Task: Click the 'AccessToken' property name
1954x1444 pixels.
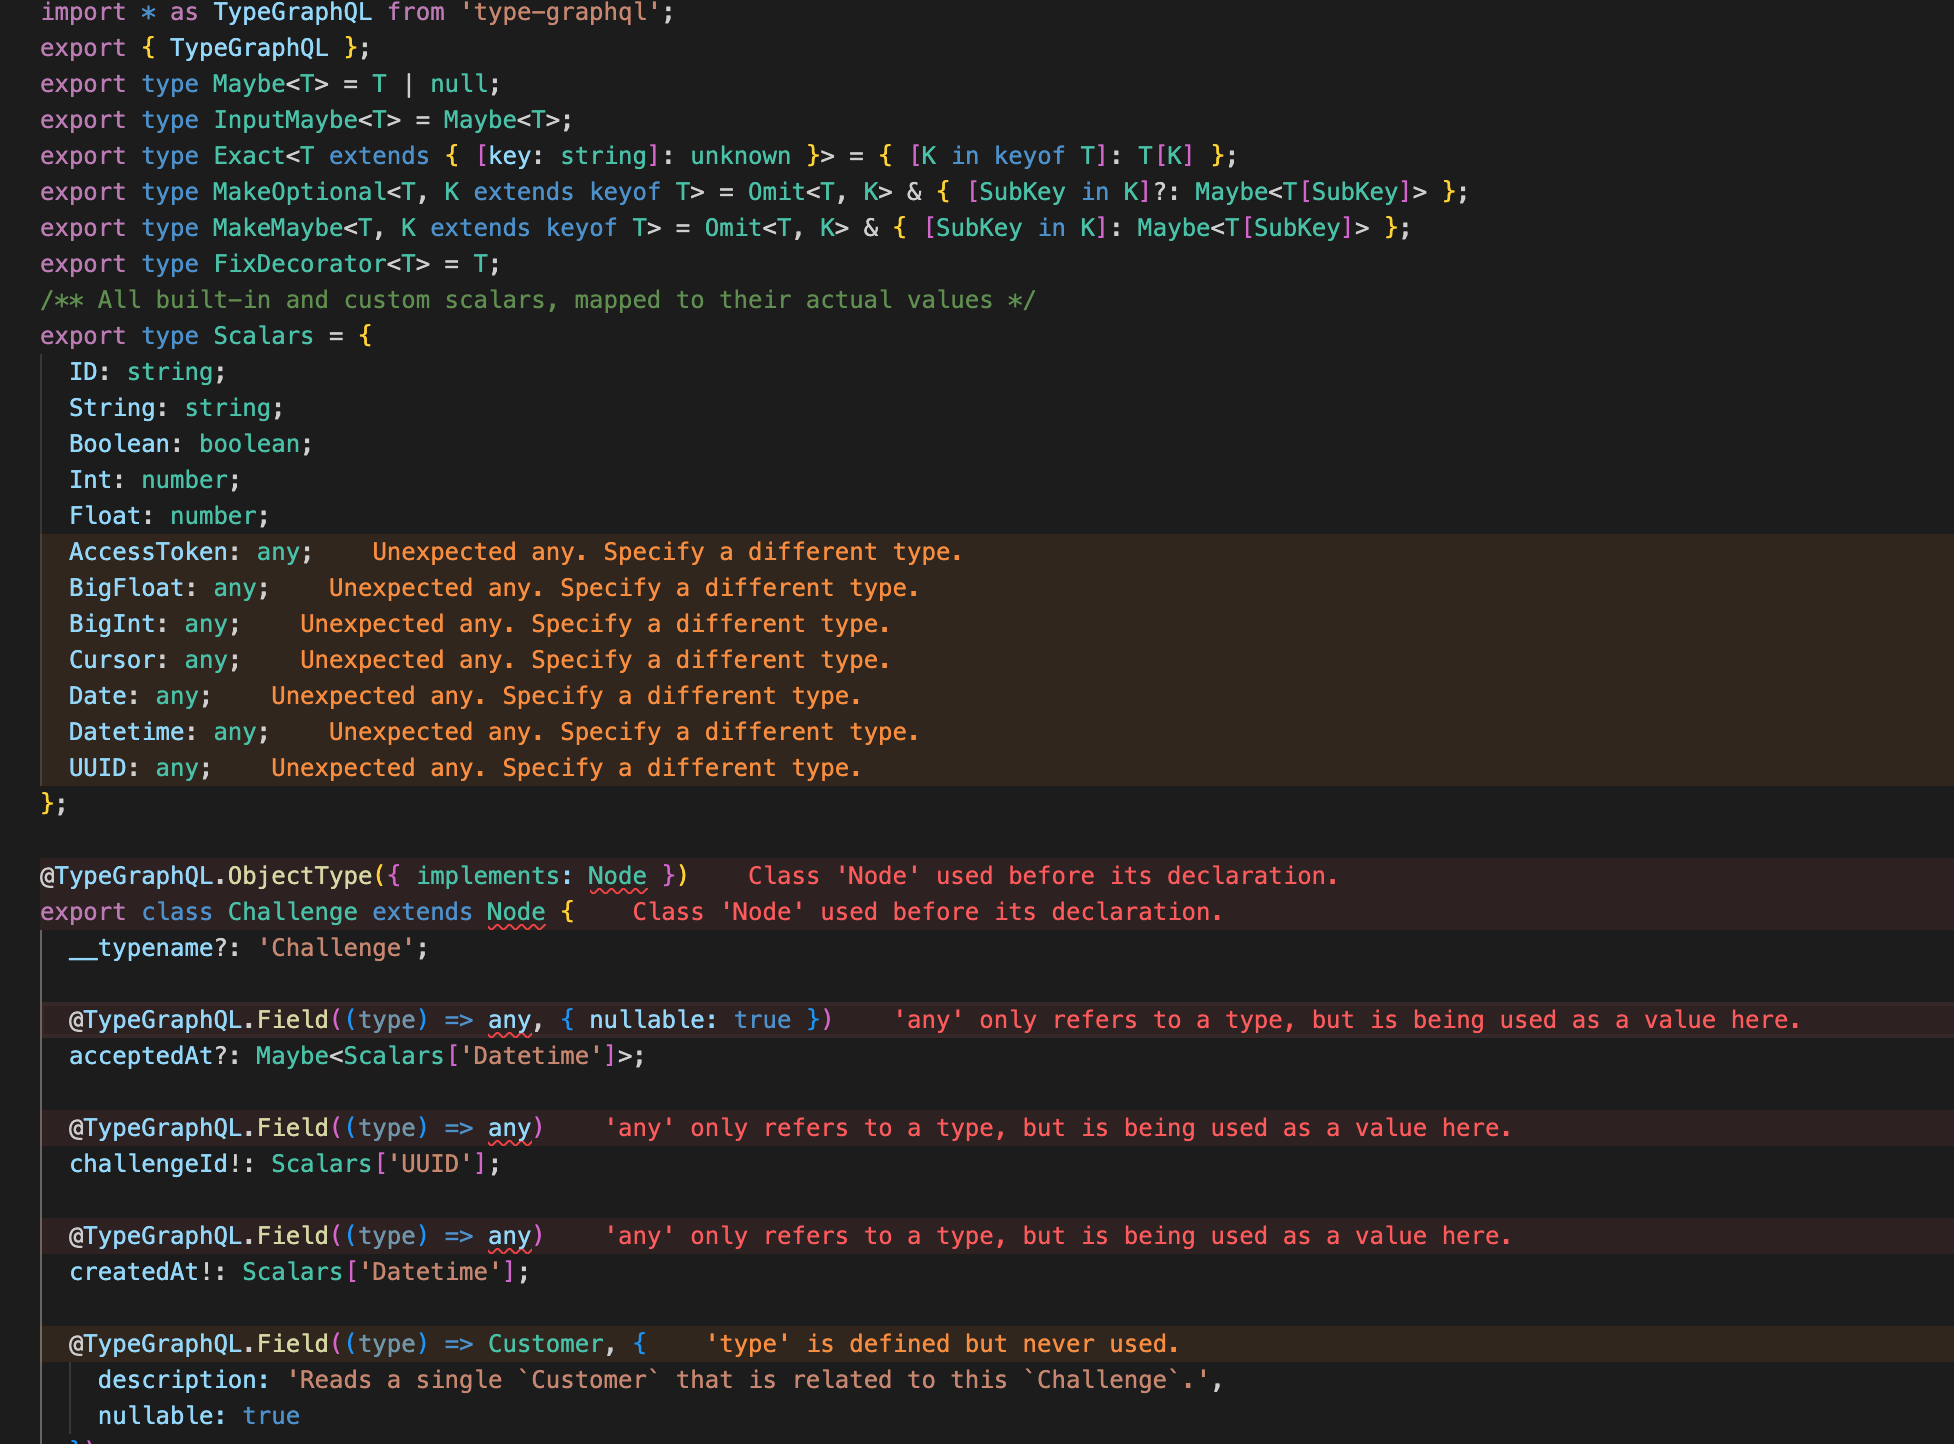Action: [148, 552]
